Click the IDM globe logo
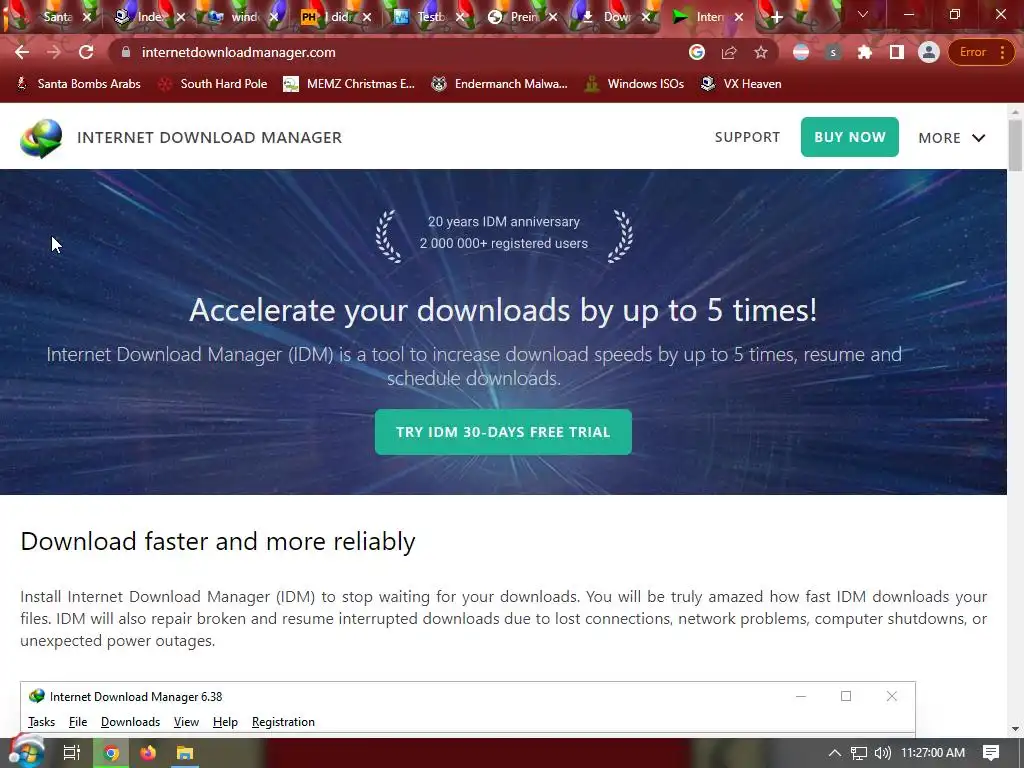Image resolution: width=1024 pixels, height=768 pixels. (41, 138)
